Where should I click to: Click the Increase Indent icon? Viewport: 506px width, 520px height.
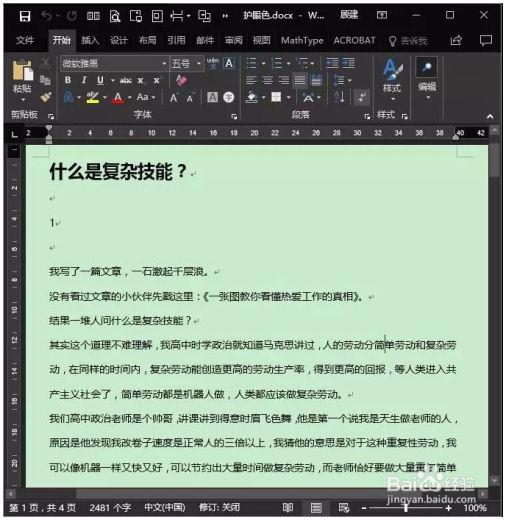(x=348, y=63)
